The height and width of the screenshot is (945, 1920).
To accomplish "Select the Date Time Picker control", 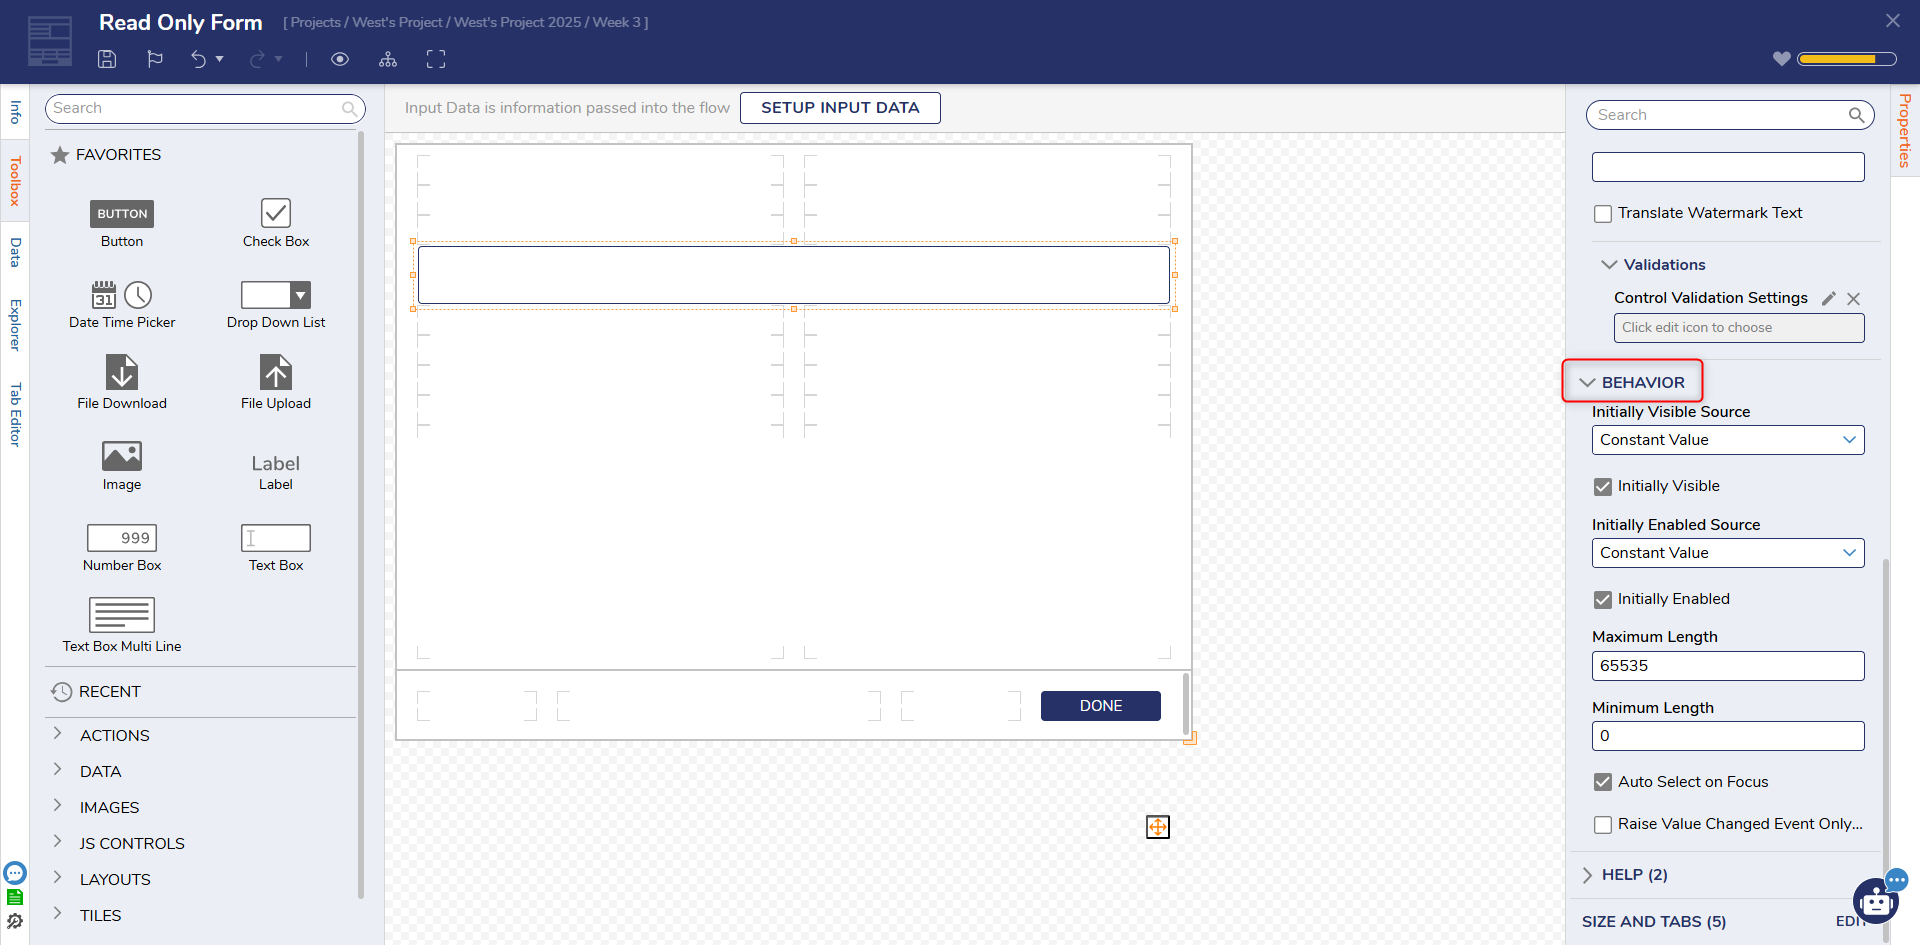I will click(x=122, y=304).
